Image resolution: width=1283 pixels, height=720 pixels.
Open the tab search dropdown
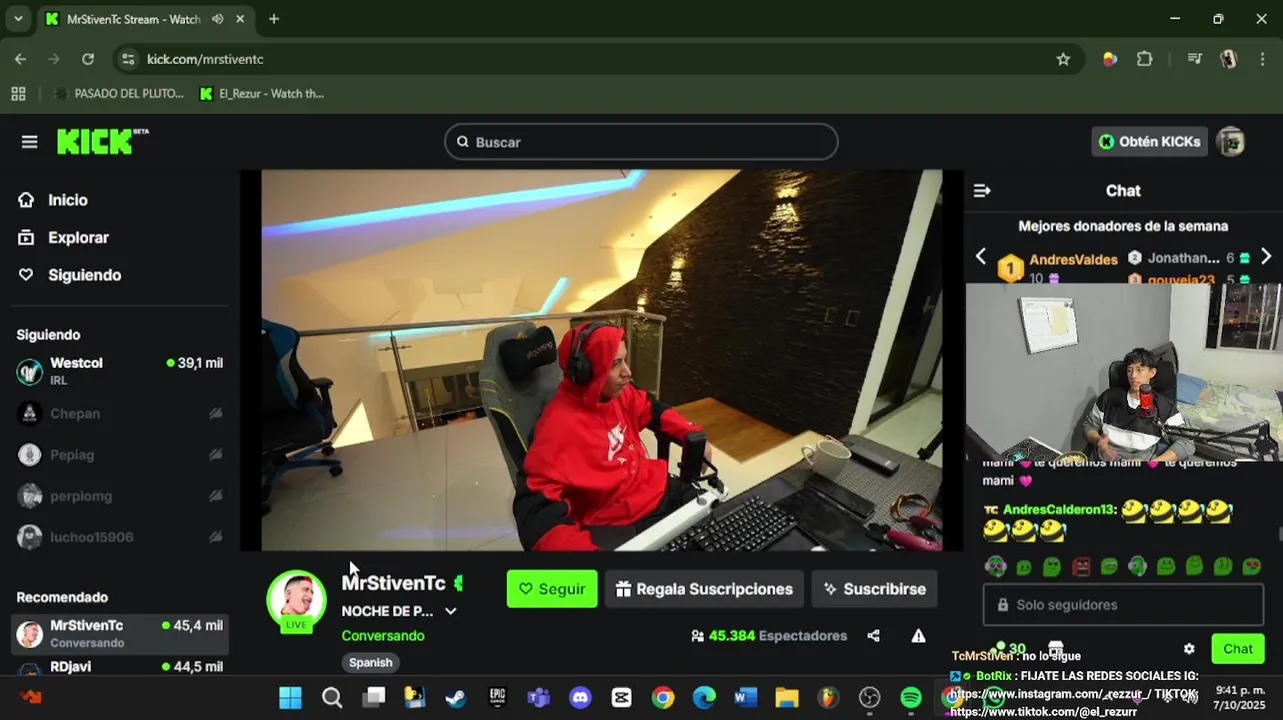pyautogui.click(x=18, y=19)
